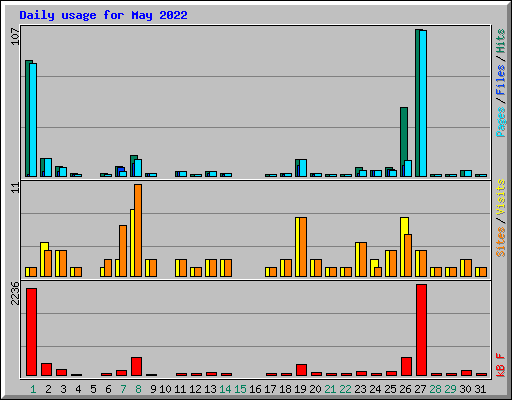Click the day label "16" on x-axis
512x400 pixels.
coord(255,389)
